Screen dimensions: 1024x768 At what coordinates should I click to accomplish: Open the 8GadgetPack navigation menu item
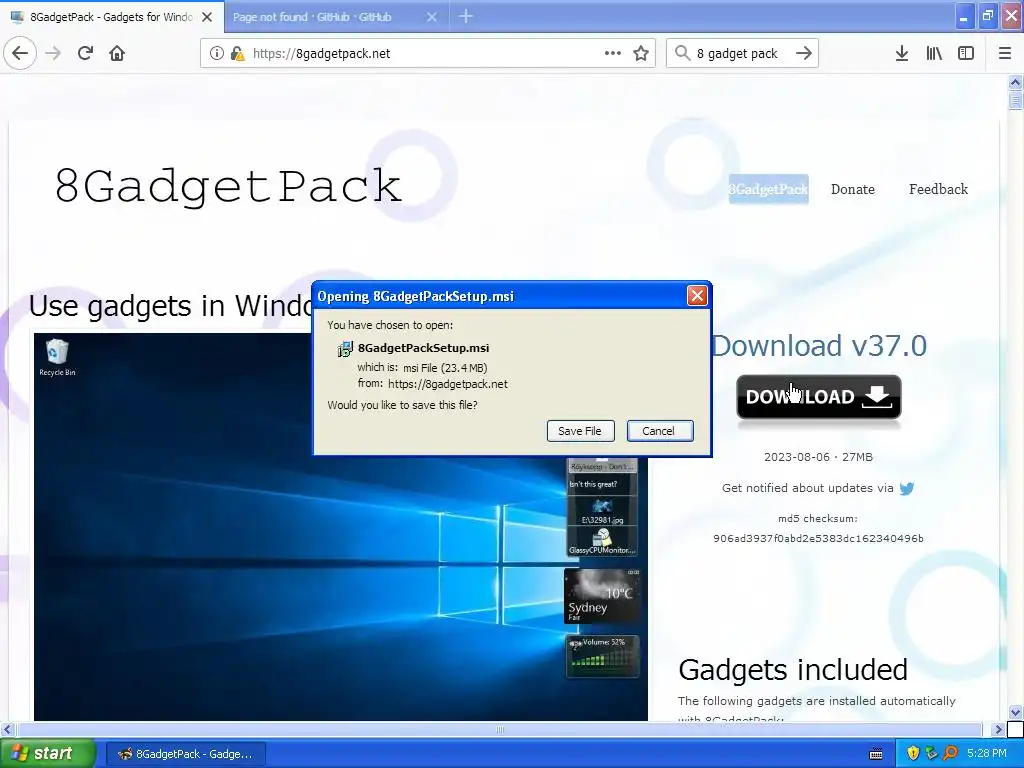[x=769, y=189]
